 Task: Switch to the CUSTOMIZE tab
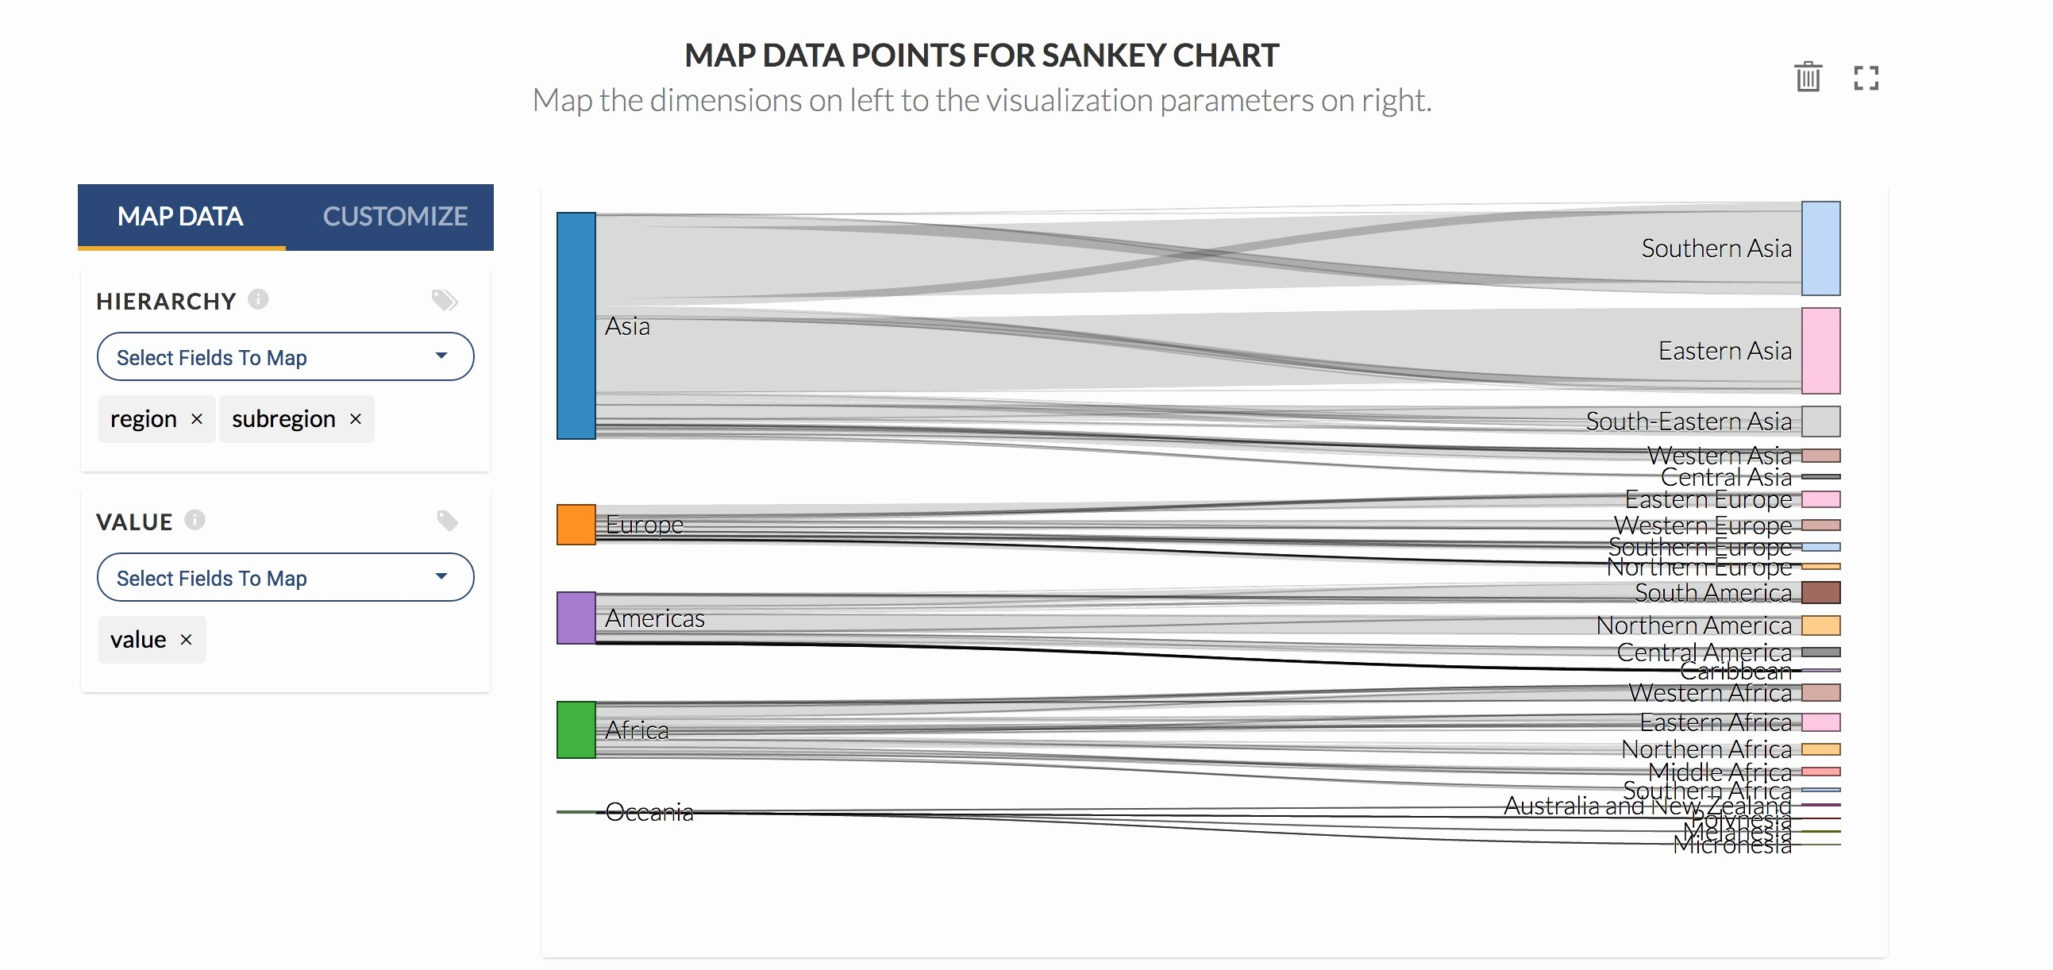pos(394,217)
